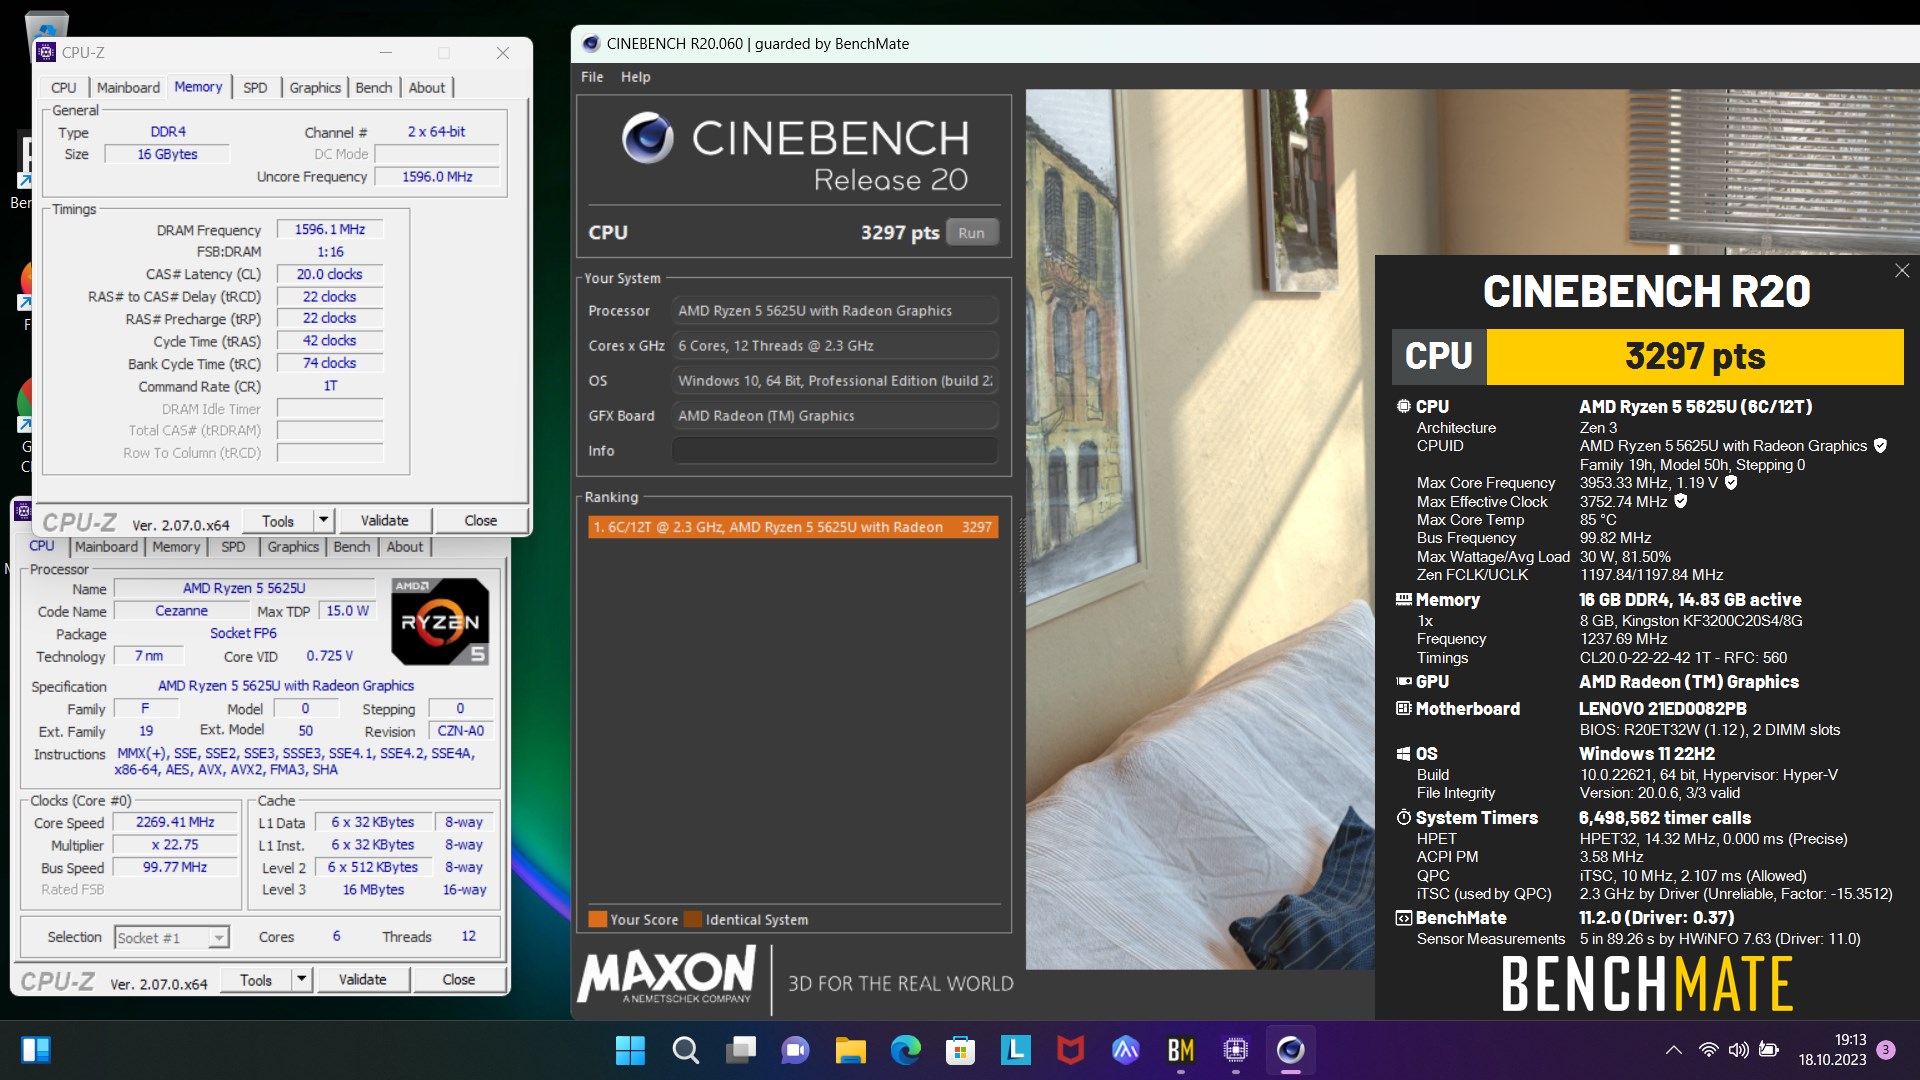Click the yellow 3297 pts score banner
Viewport: 1920px width, 1080px height.
coord(1695,357)
